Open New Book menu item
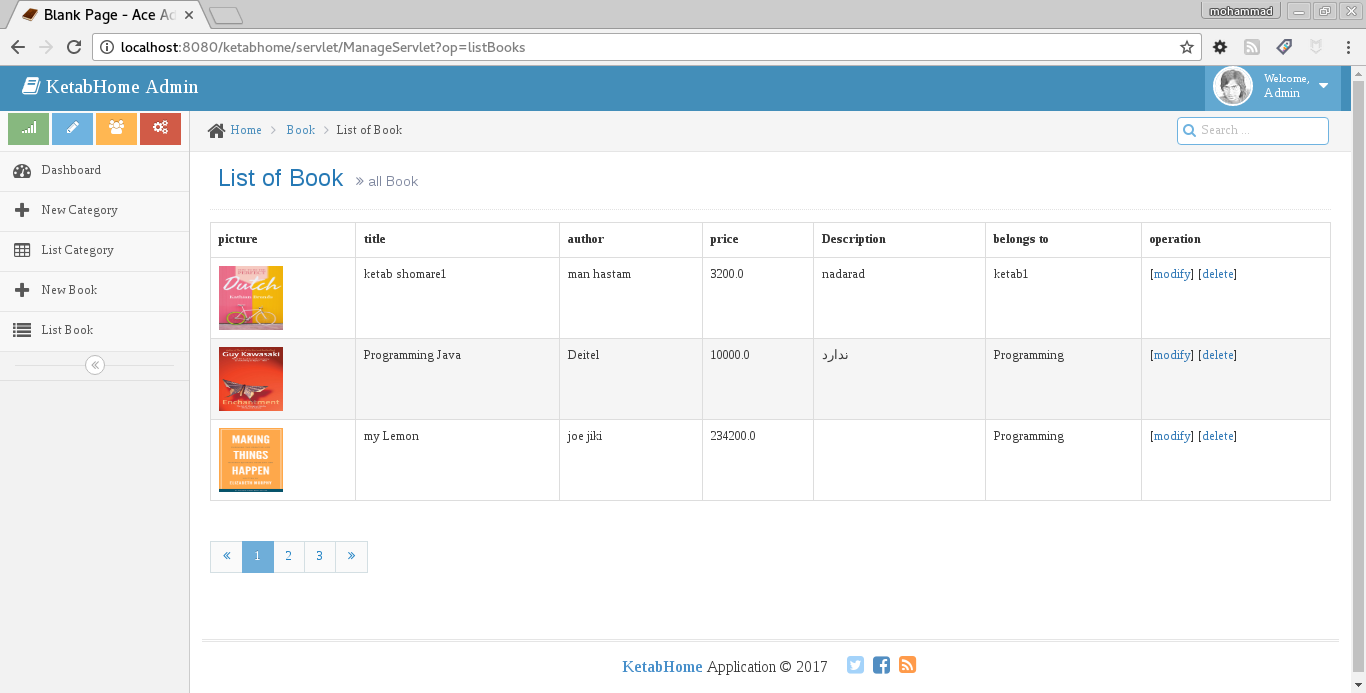The image size is (1366, 693). coord(94,291)
